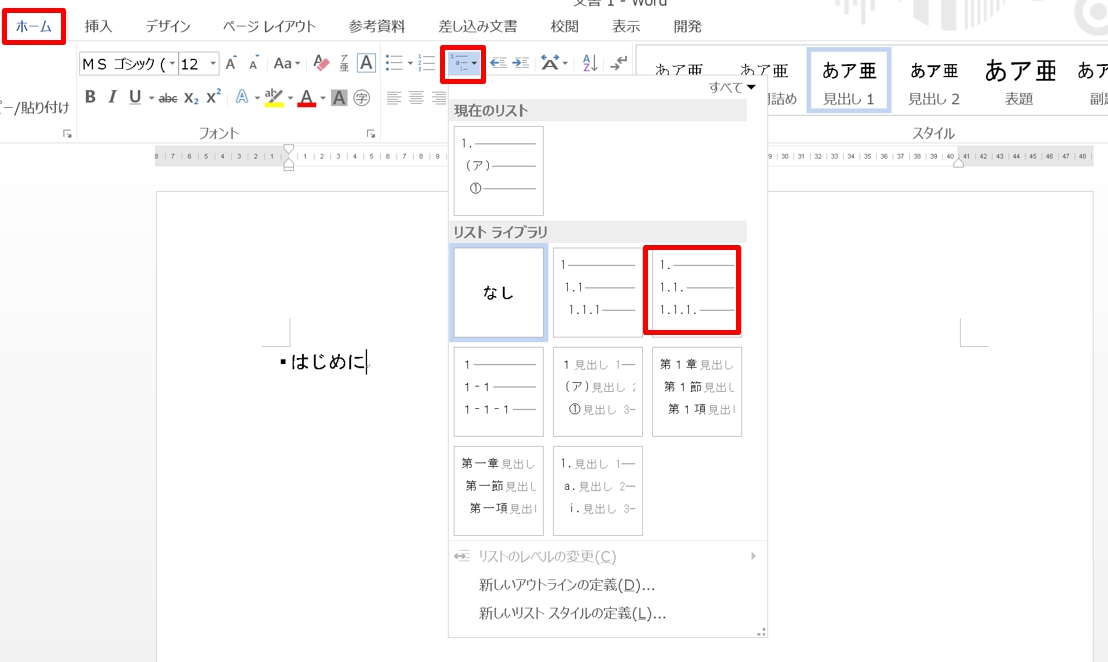Pick the 第1章 第1節 第1項 list style

coord(697,391)
